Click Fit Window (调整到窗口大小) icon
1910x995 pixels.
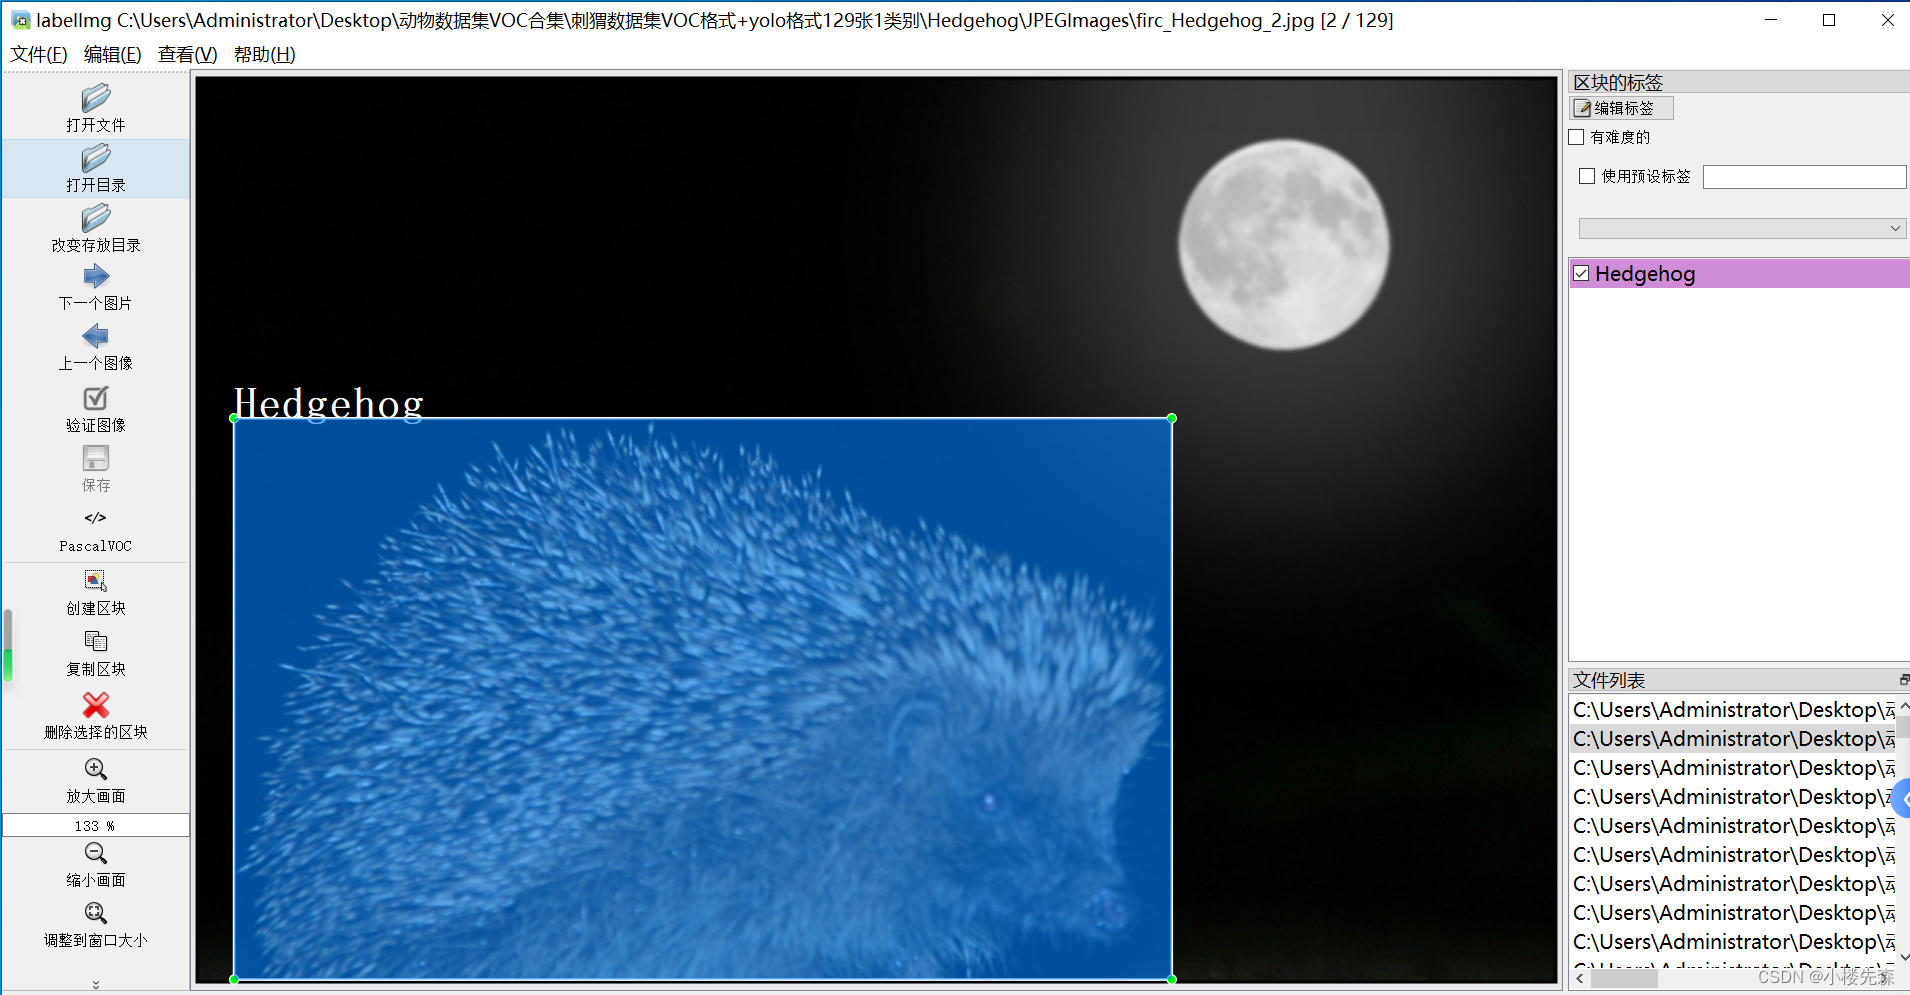96,913
